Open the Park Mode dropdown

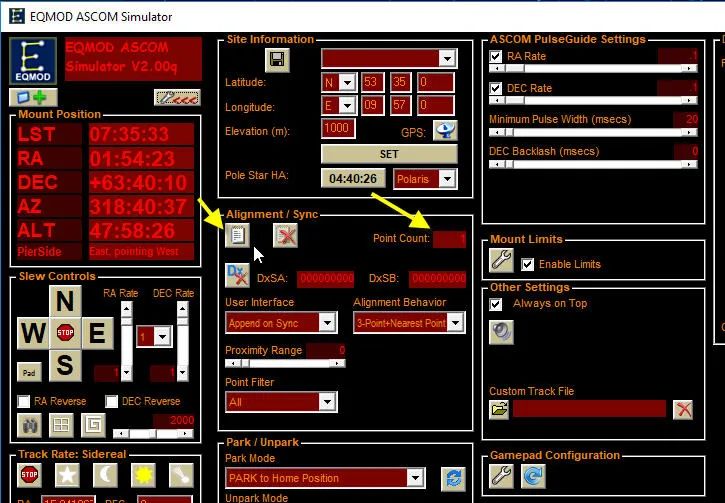point(414,478)
